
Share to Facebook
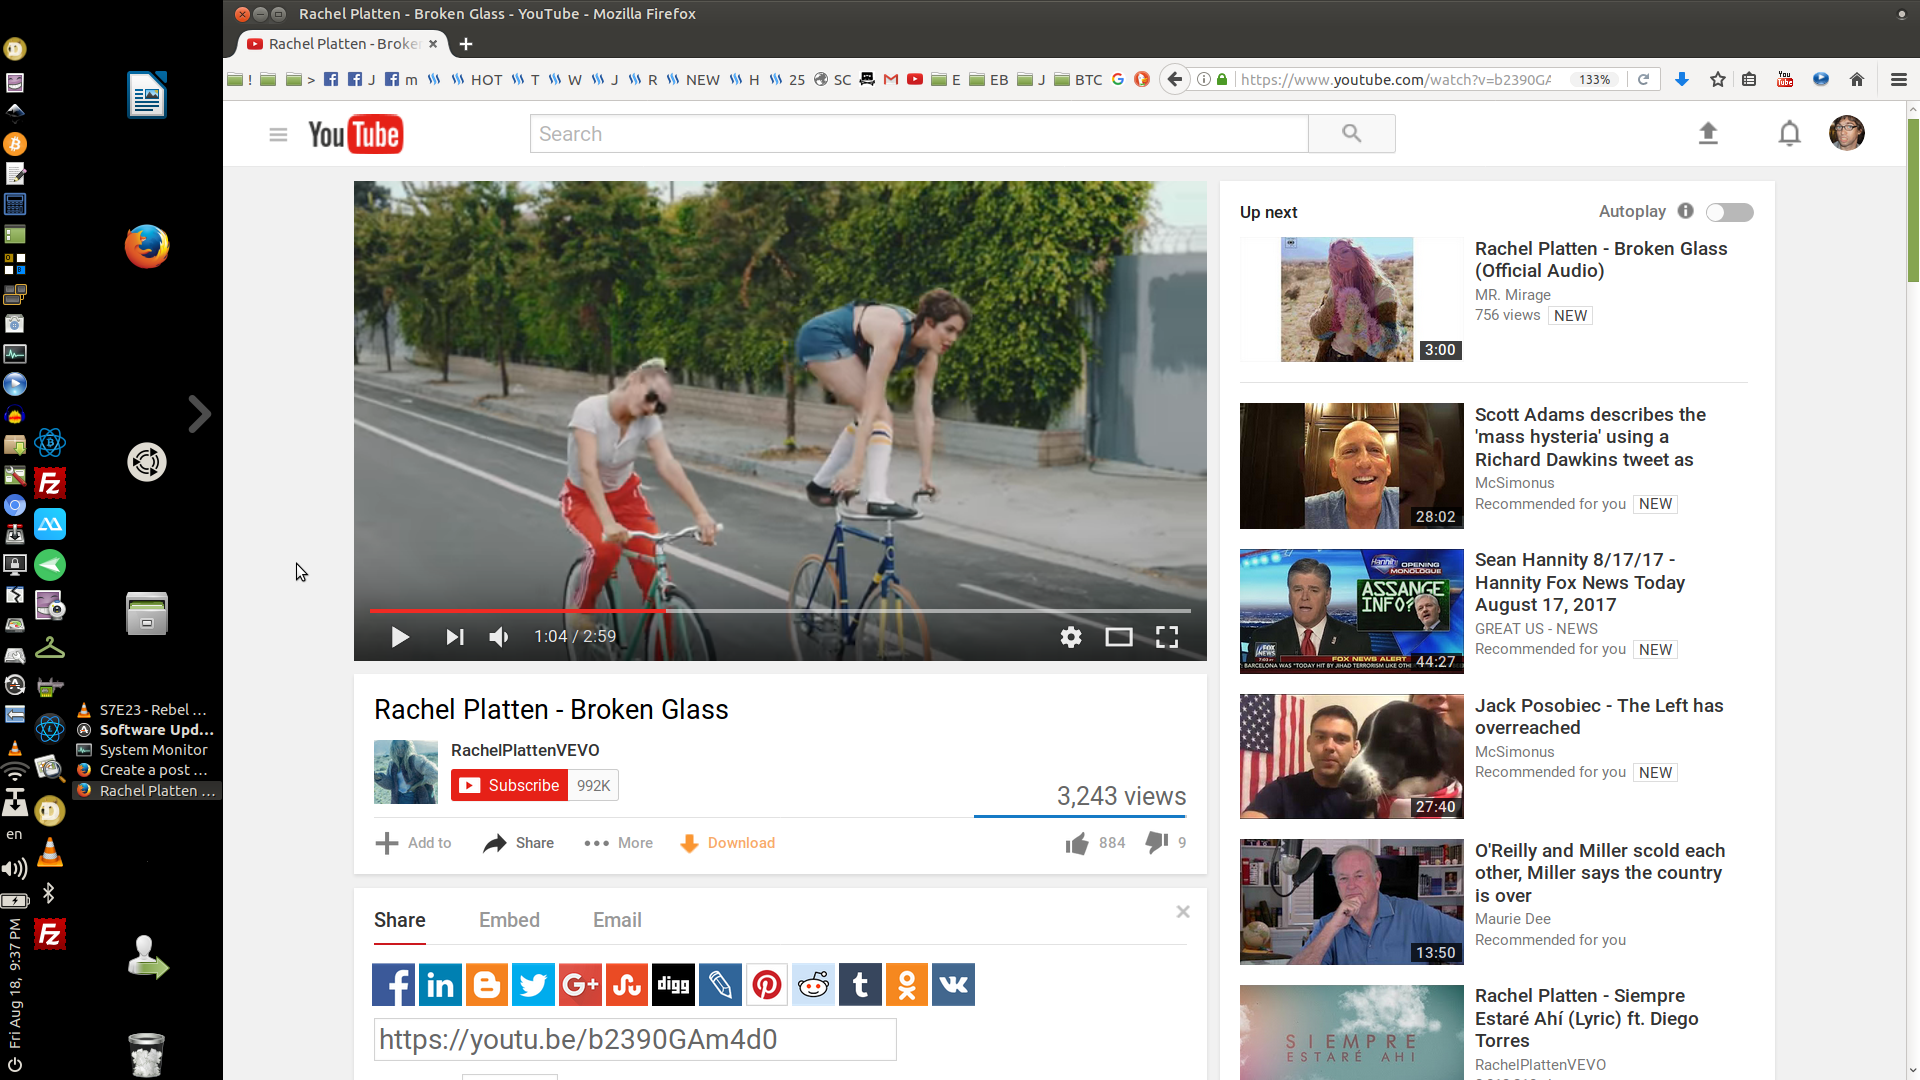coord(393,985)
